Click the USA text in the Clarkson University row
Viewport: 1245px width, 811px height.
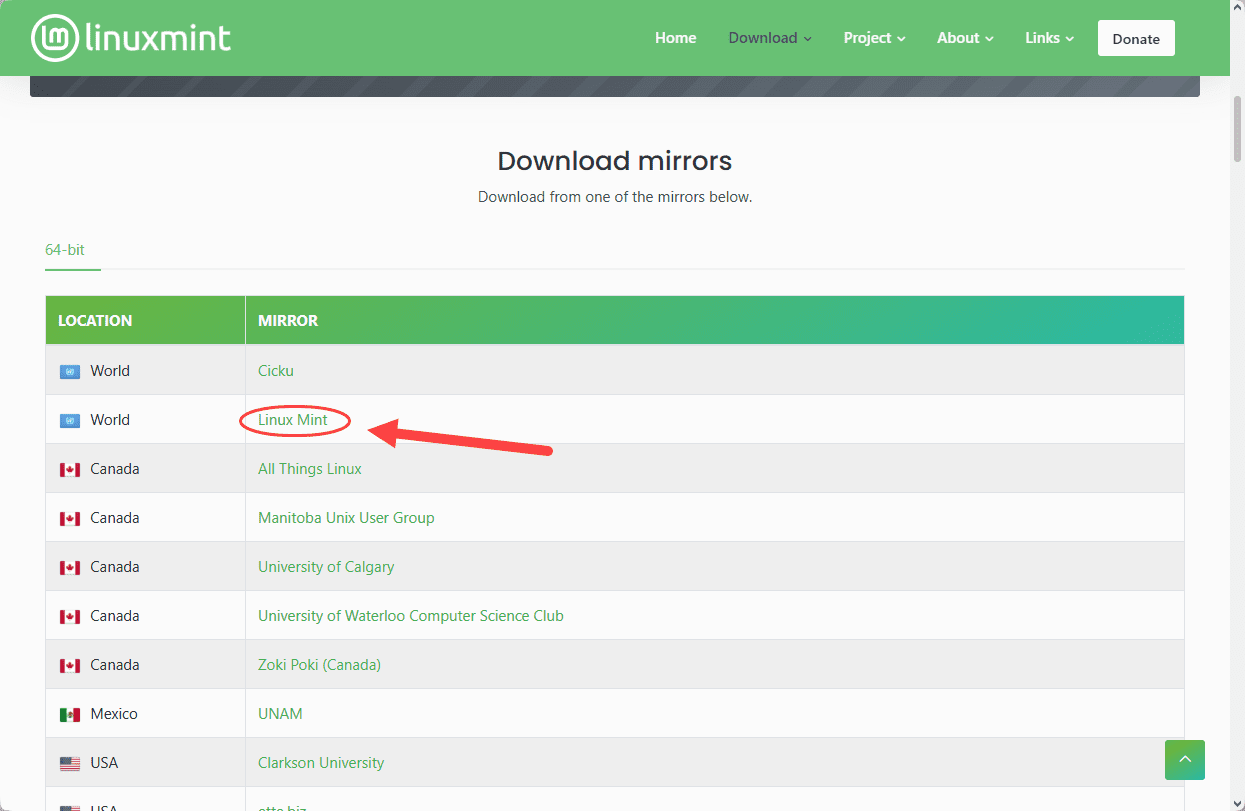tap(104, 763)
